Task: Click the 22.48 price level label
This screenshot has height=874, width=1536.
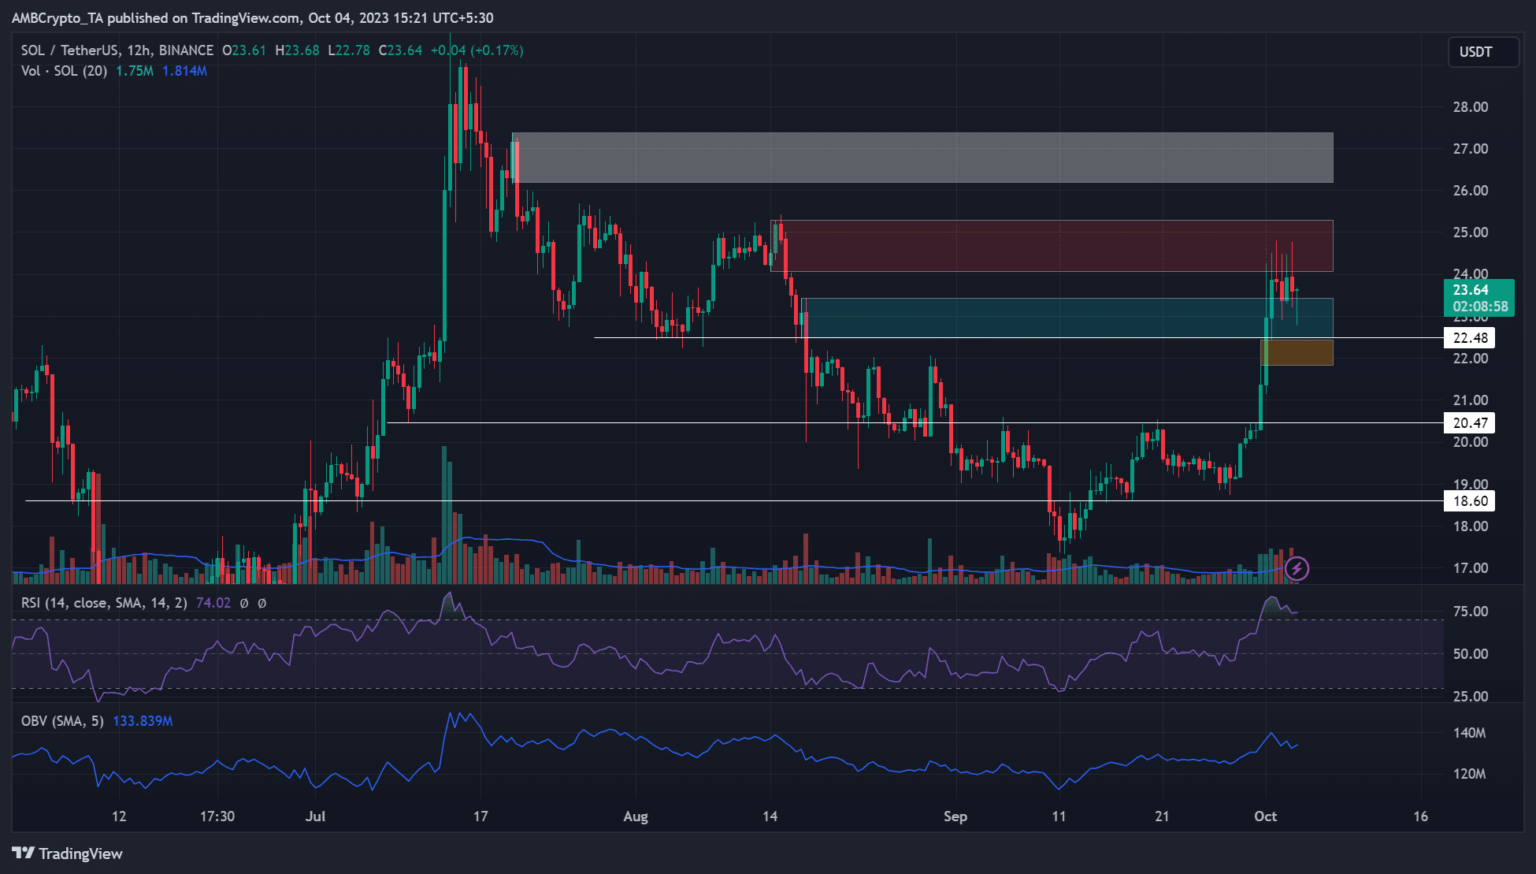Action: click(1470, 338)
